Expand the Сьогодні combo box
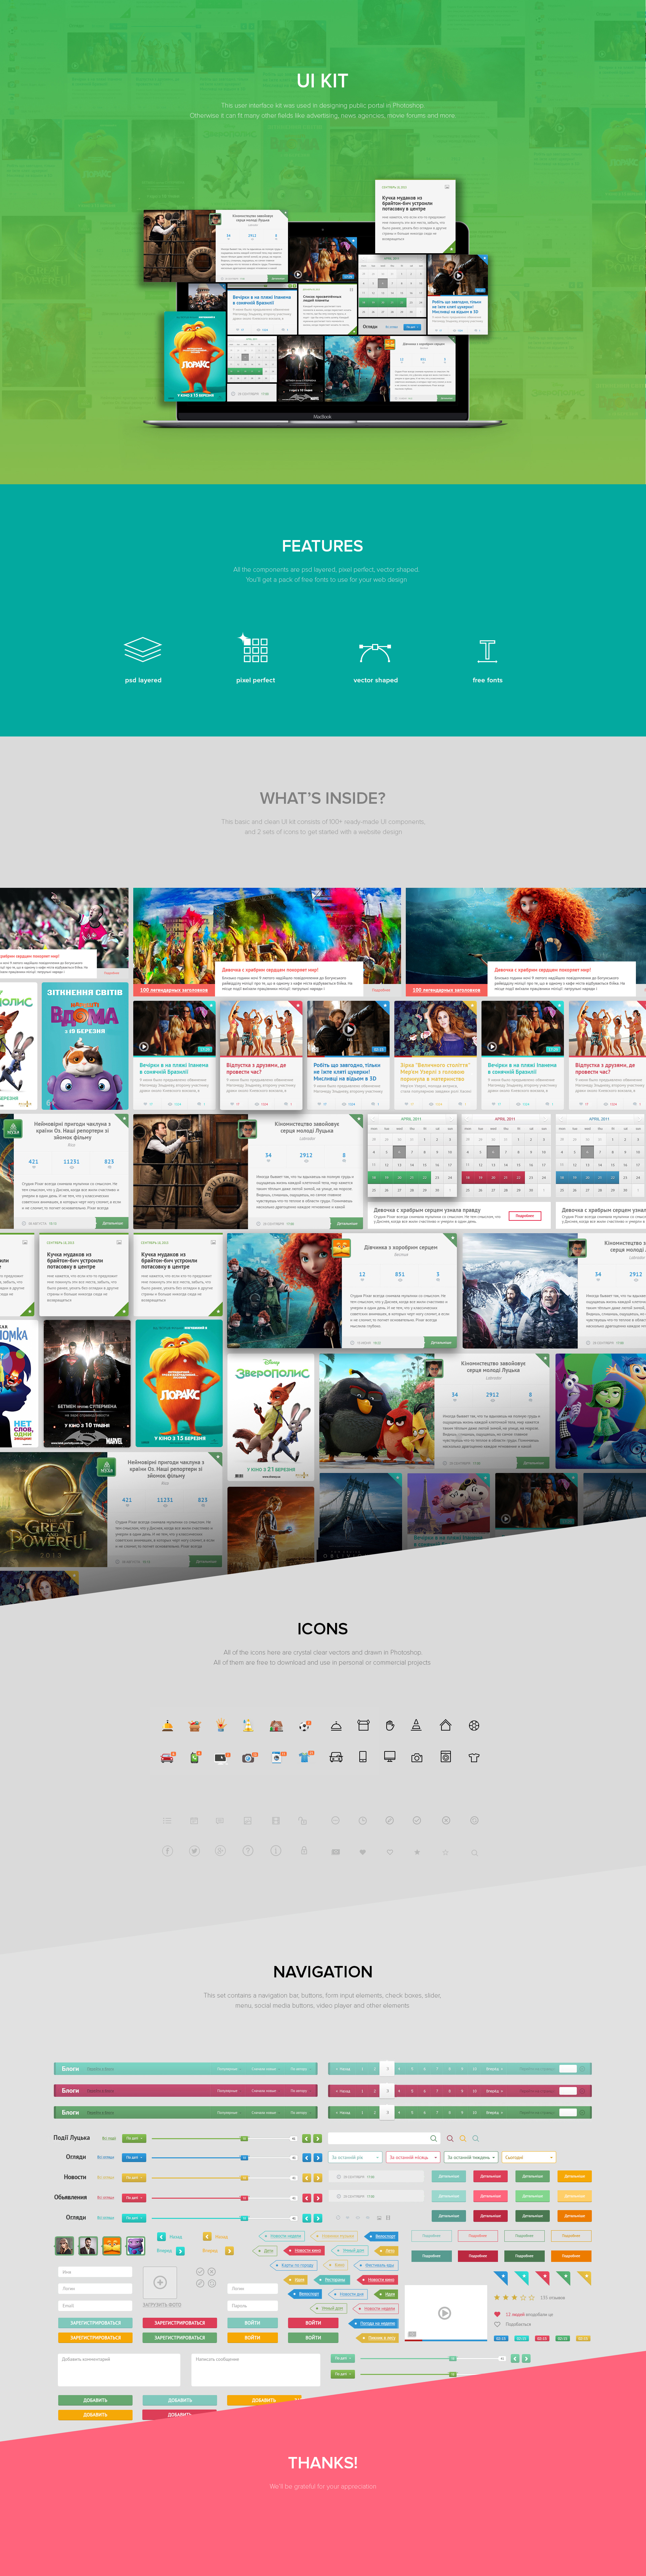 coord(529,2157)
